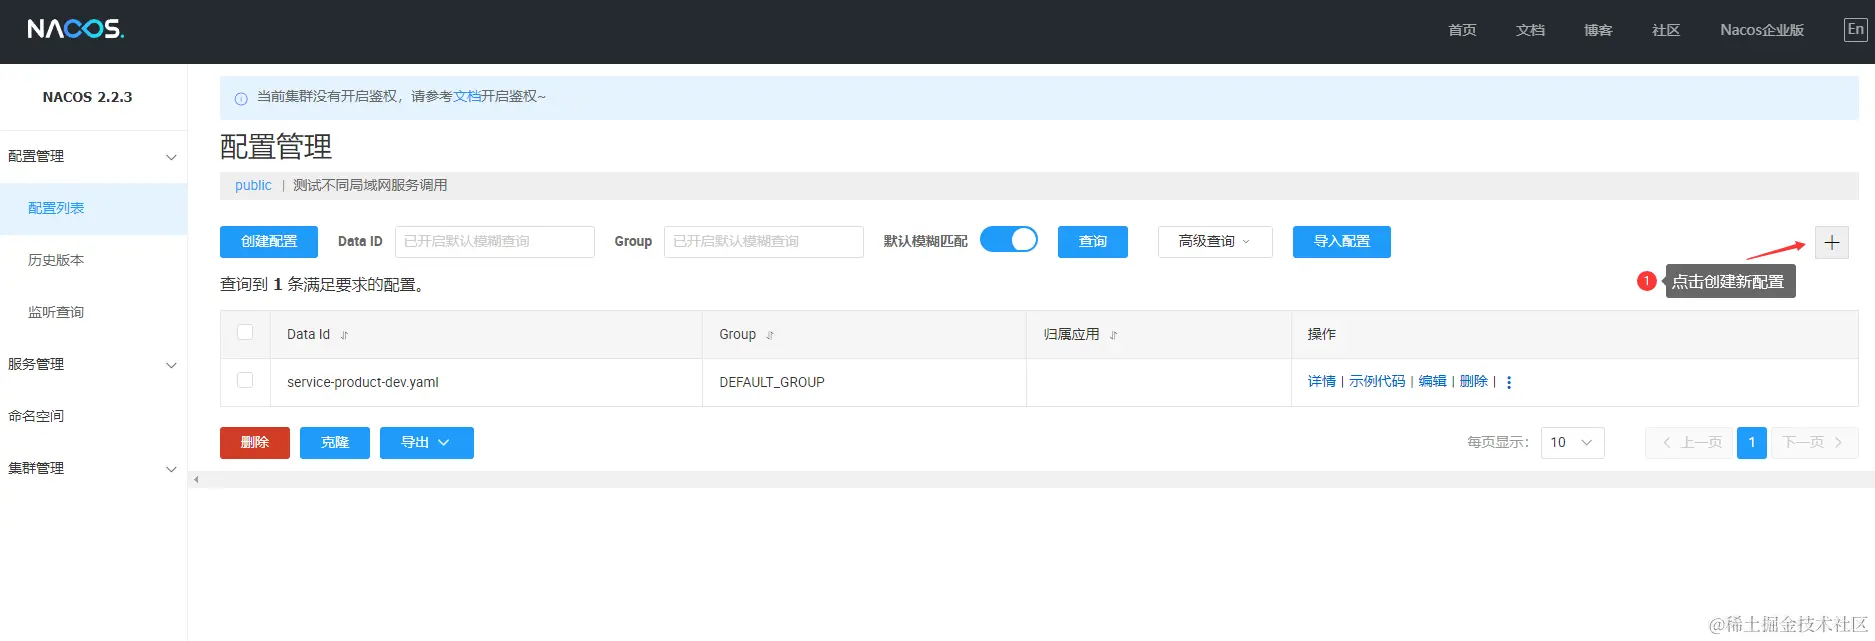Click the 查询 button
Screen dimensions: 1875x641
click(1093, 242)
